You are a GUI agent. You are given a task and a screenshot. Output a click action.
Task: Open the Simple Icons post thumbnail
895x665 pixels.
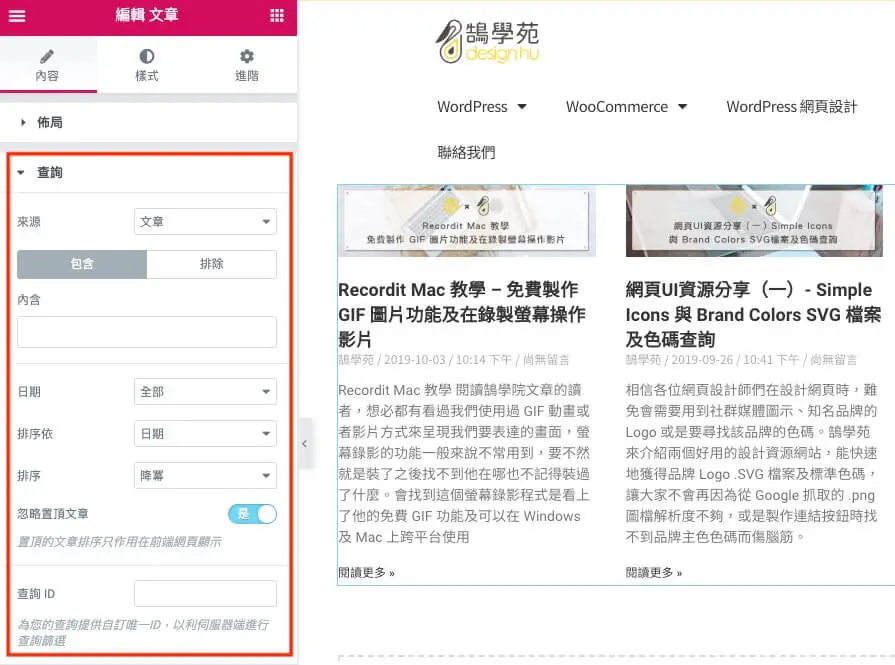754,221
